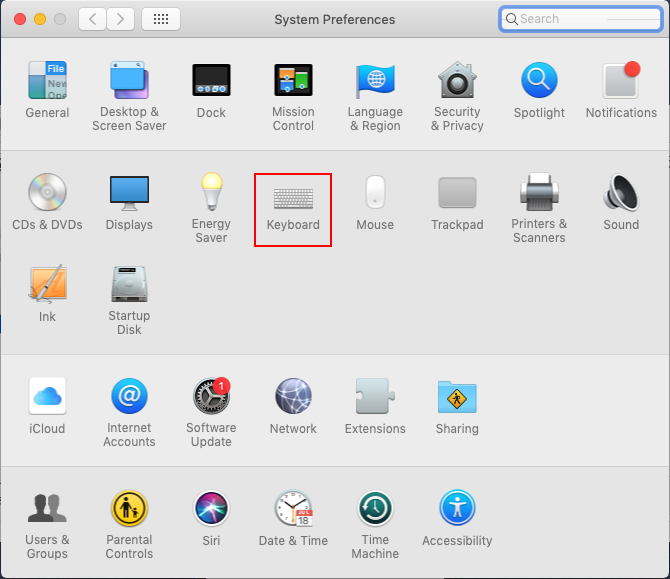Close the System Preferences window
The height and width of the screenshot is (579, 670).
point(20,19)
